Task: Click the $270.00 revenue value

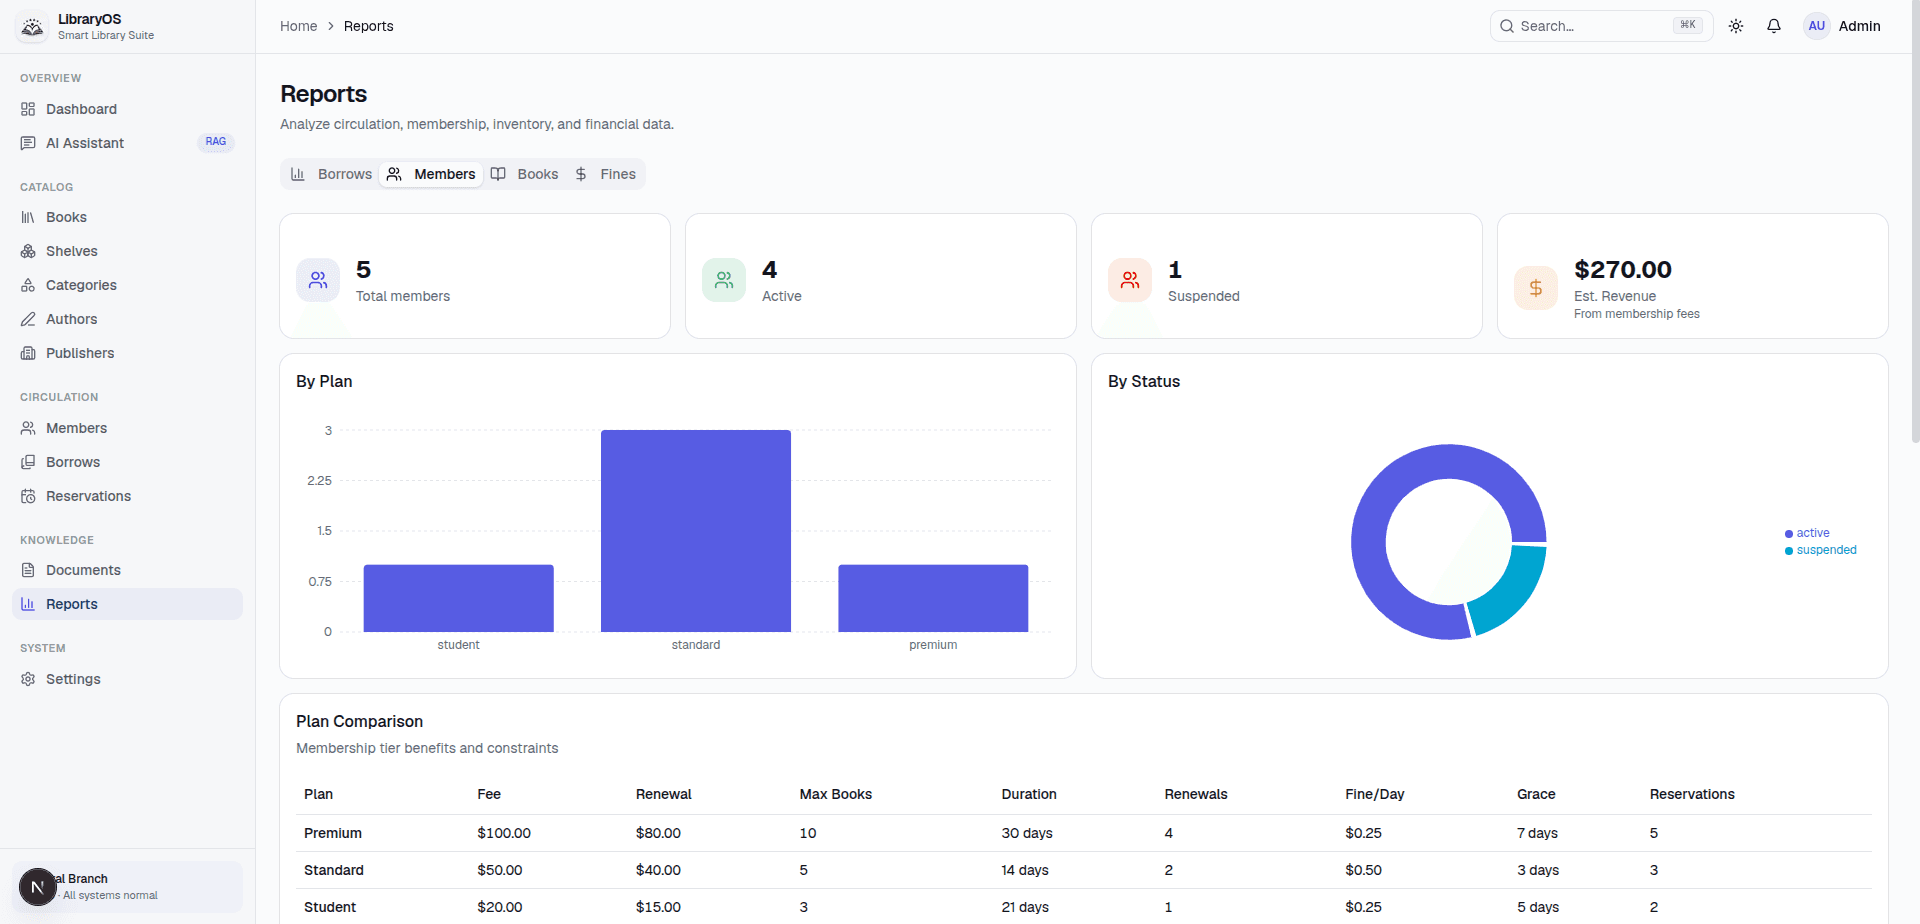Action: (1623, 269)
